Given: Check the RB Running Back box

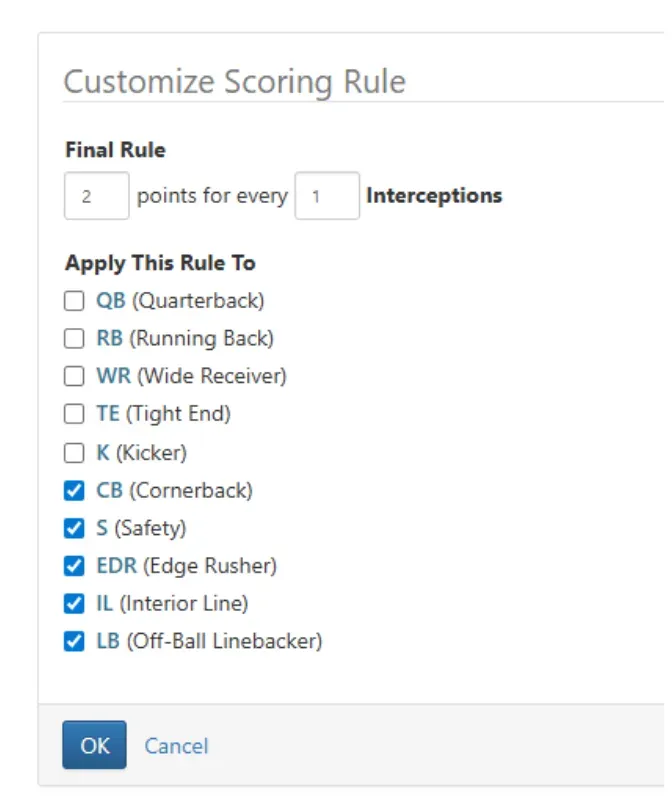Looking at the screenshot, I should click(74, 339).
